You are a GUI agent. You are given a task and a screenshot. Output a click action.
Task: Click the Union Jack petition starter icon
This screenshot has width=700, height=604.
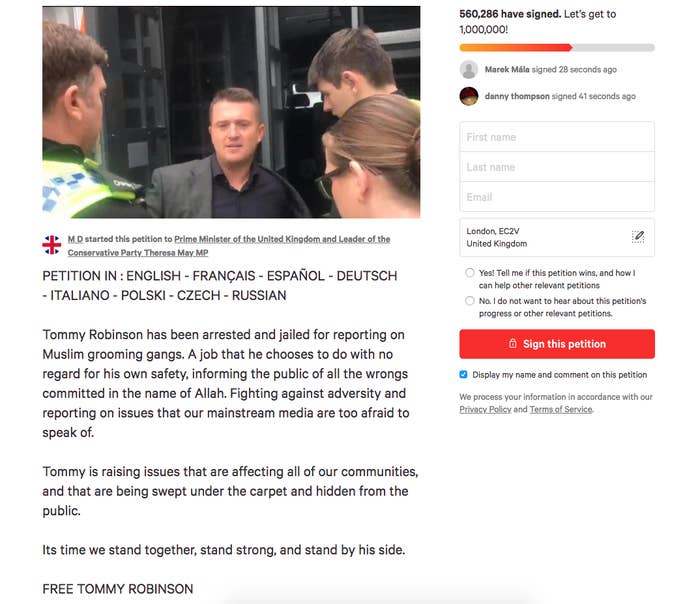tap(52, 245)
